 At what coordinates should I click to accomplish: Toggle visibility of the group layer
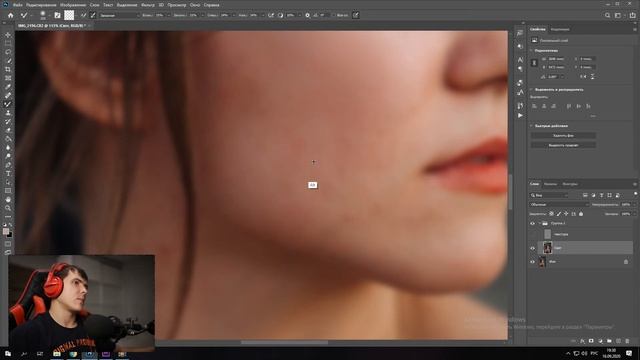(x=532, y=223)
